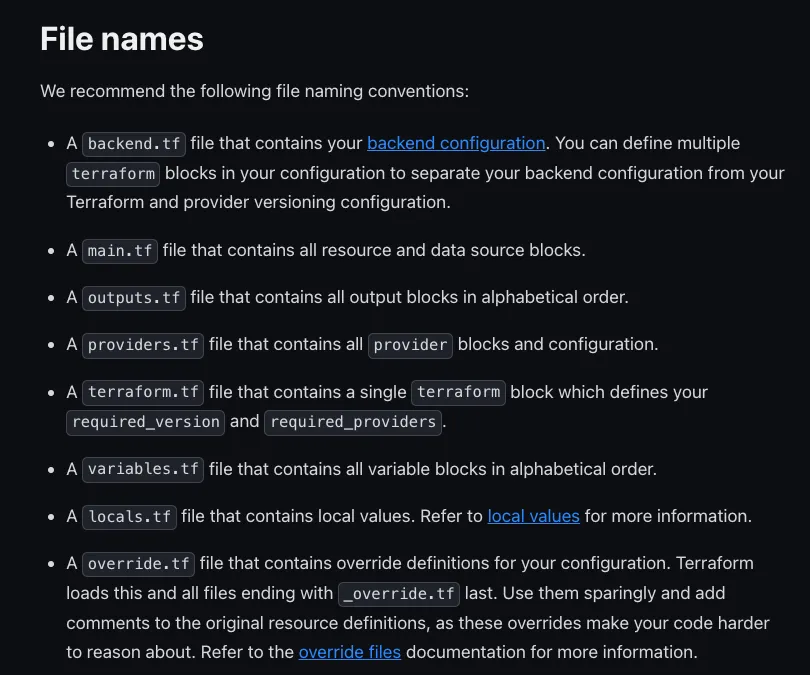
Task: Click the 'We recommend the following' intro sentence
Action: coord(254,91)
